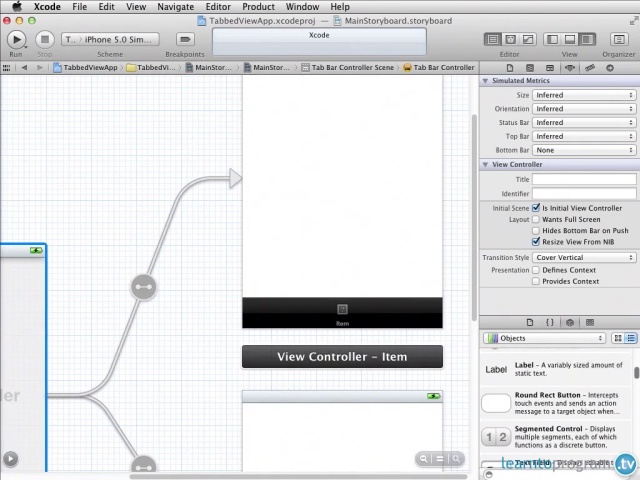The width and height of the screenshot is (640, 480).
Task: Open the Transition Style dropdown
Action: [x=584, y=258]
